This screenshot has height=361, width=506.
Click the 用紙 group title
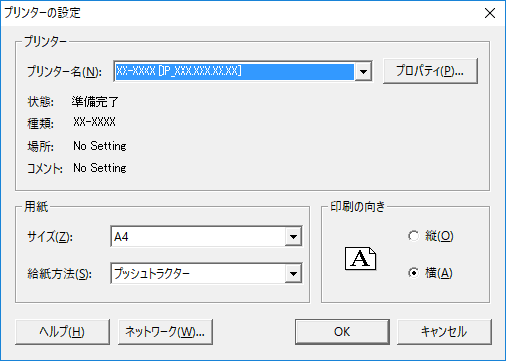point(36,207)
